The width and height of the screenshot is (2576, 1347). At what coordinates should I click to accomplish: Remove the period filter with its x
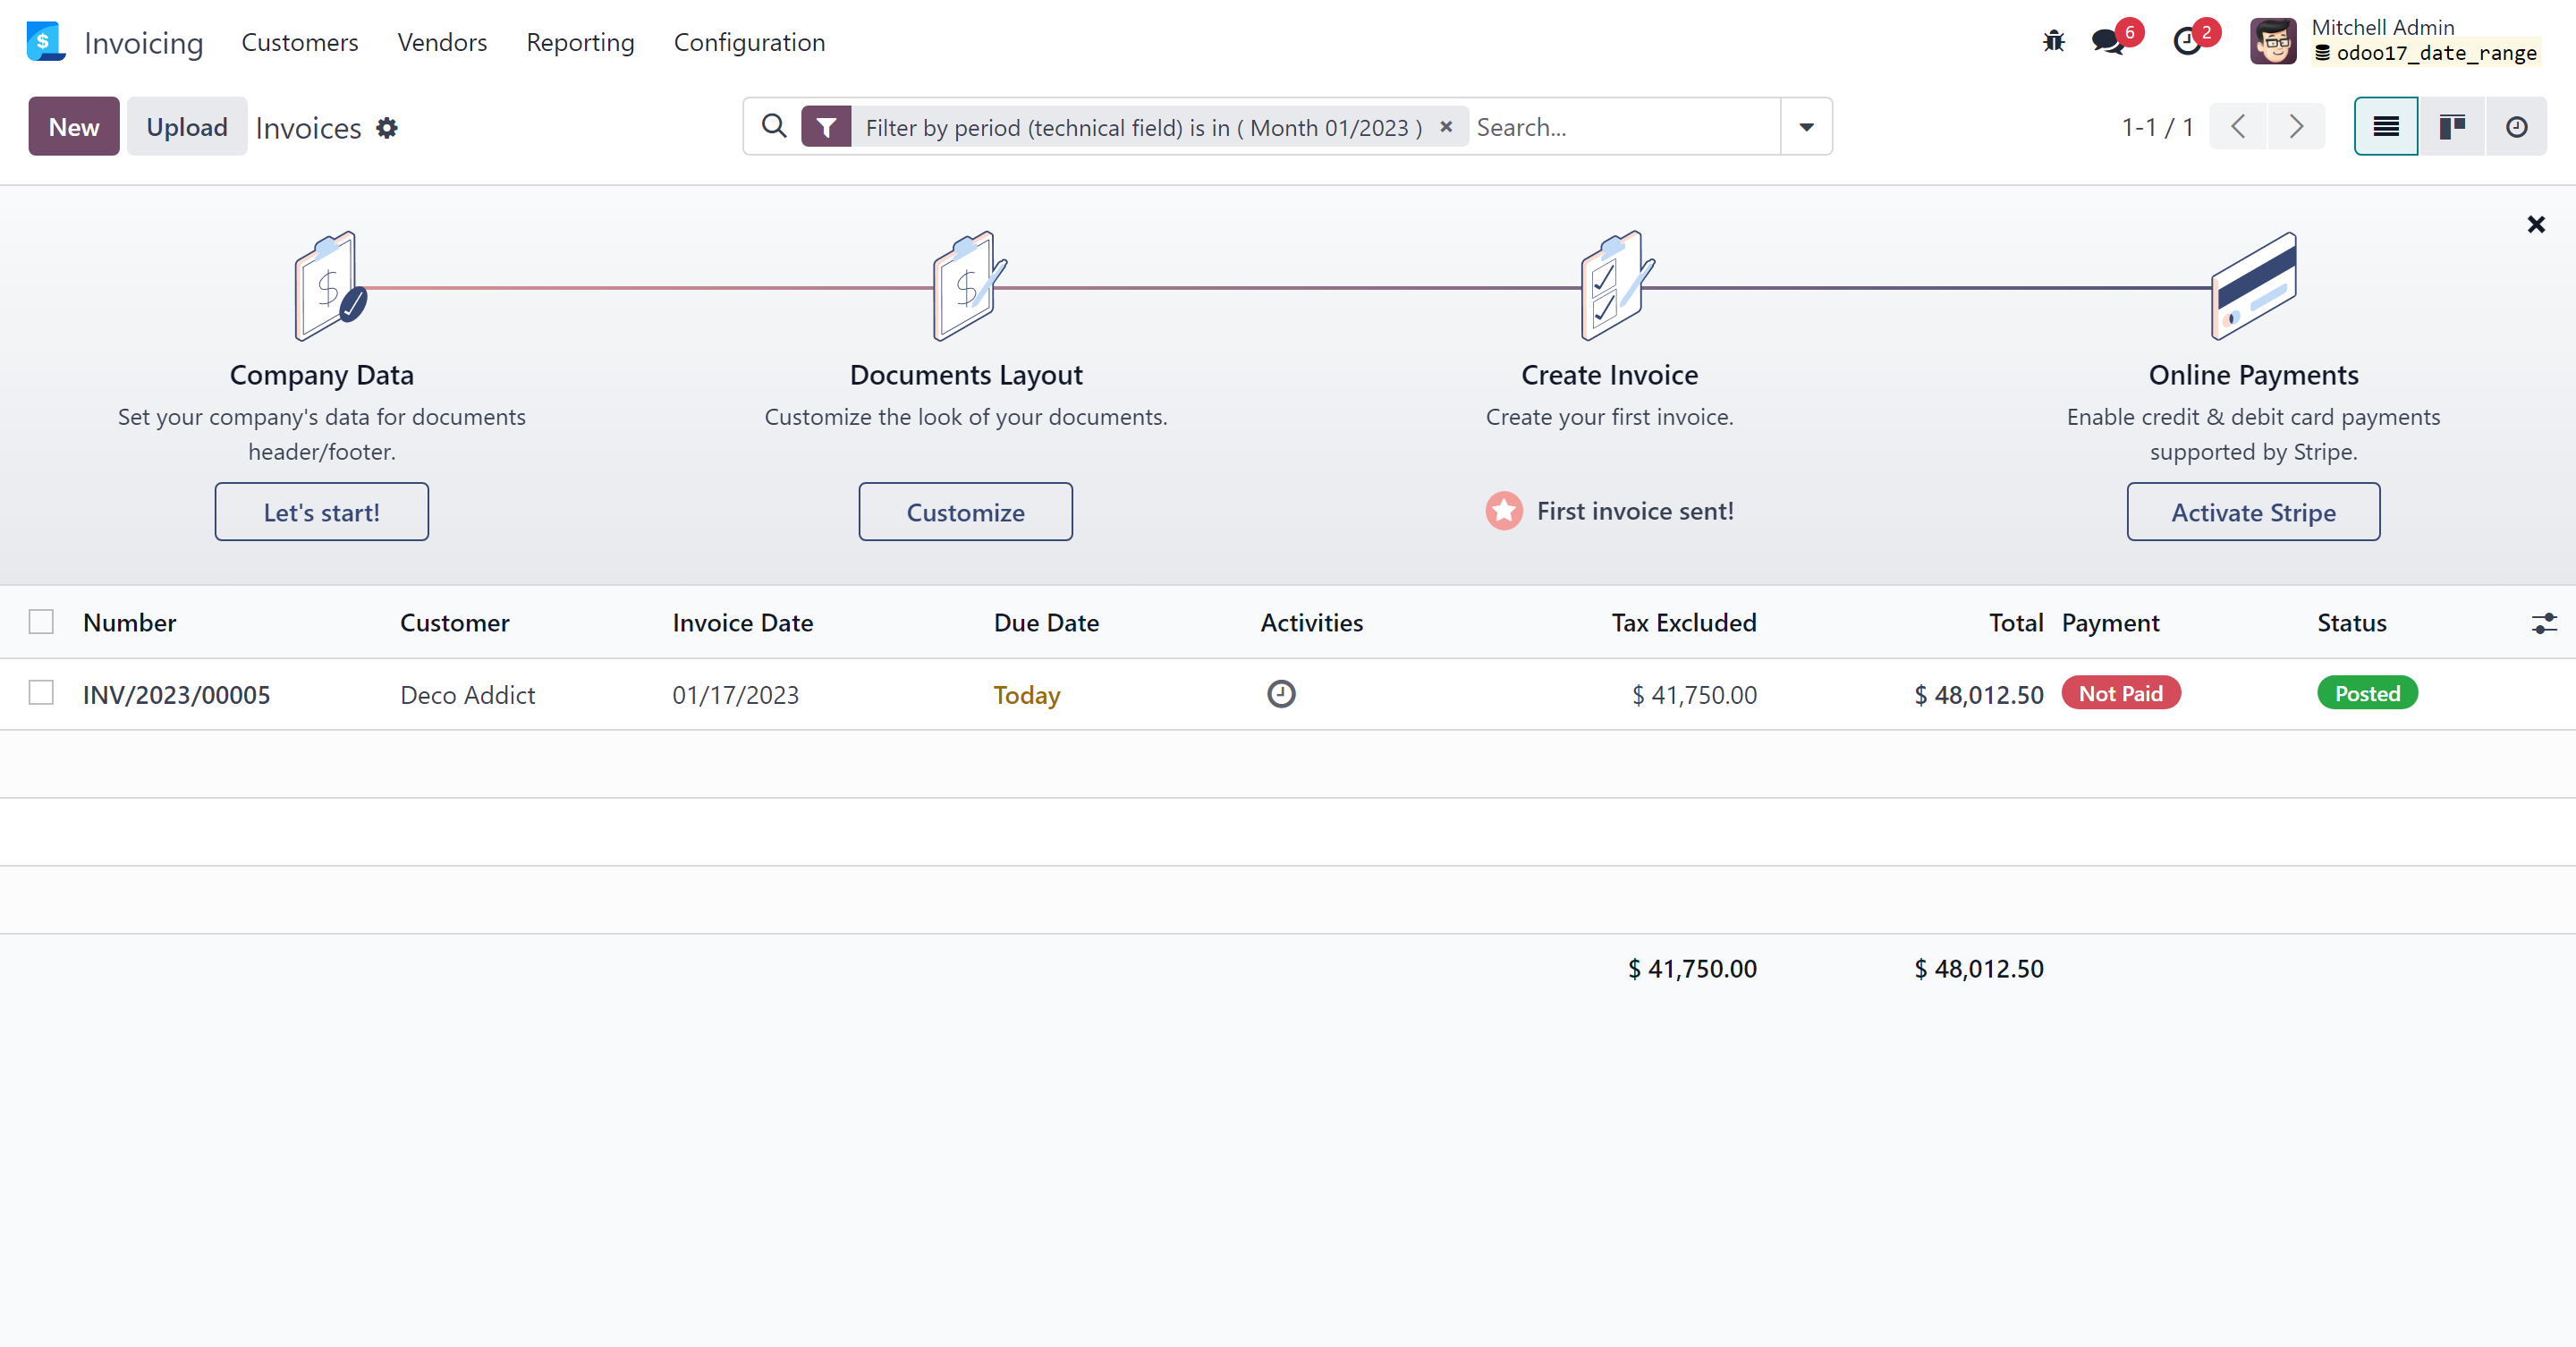1446,127
